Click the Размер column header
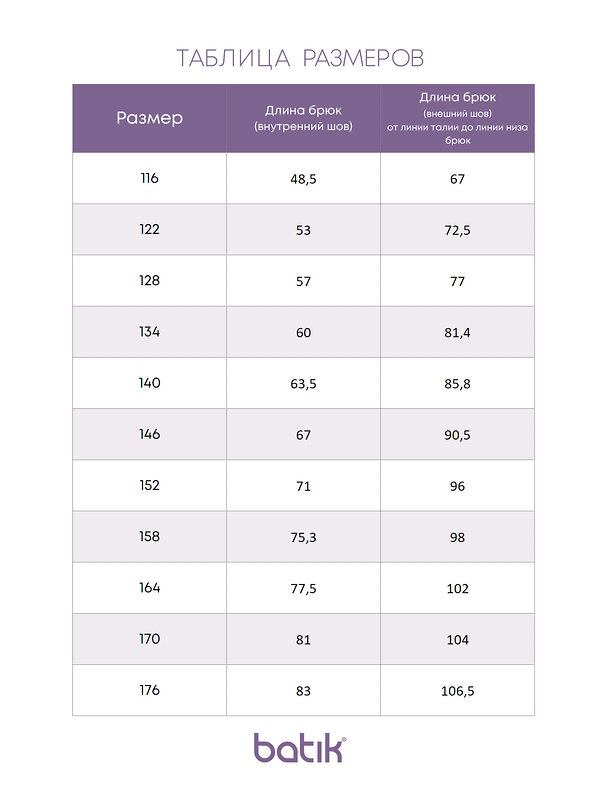Image resolution: width=600 pixels, height=800 pixels. click(149, 118)
